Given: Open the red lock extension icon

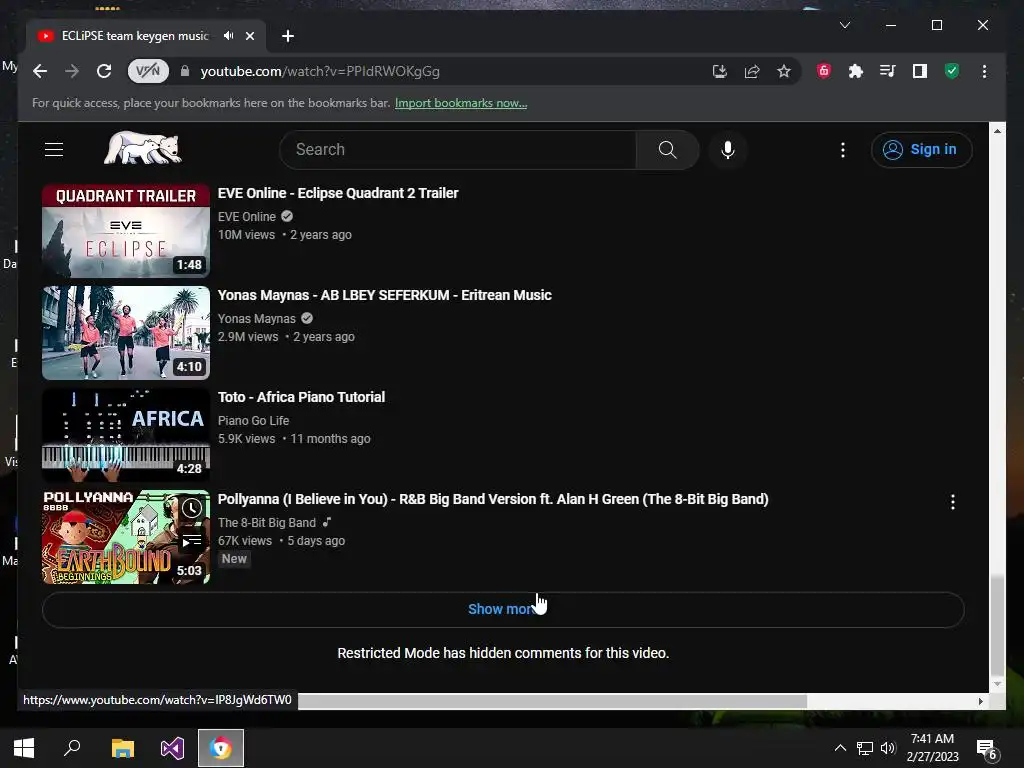Looking at the screenshot, I should (x=824, y=71).
